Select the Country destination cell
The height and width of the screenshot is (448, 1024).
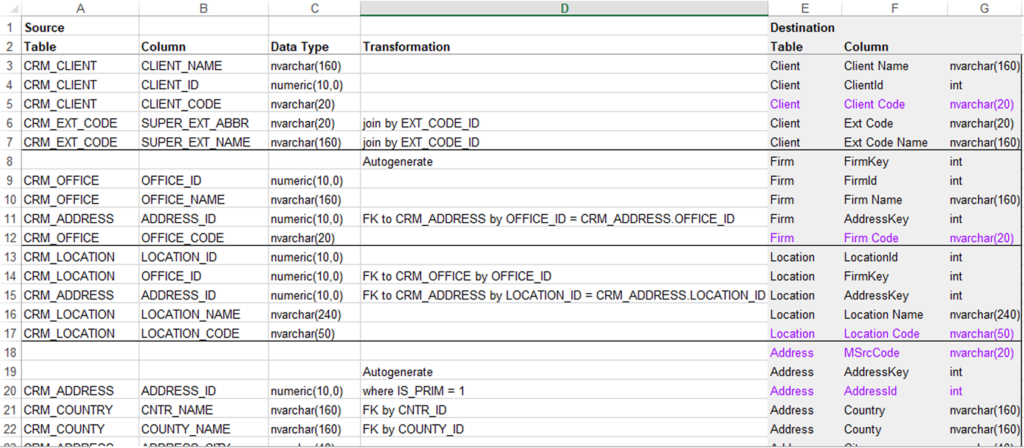(894, 410)
